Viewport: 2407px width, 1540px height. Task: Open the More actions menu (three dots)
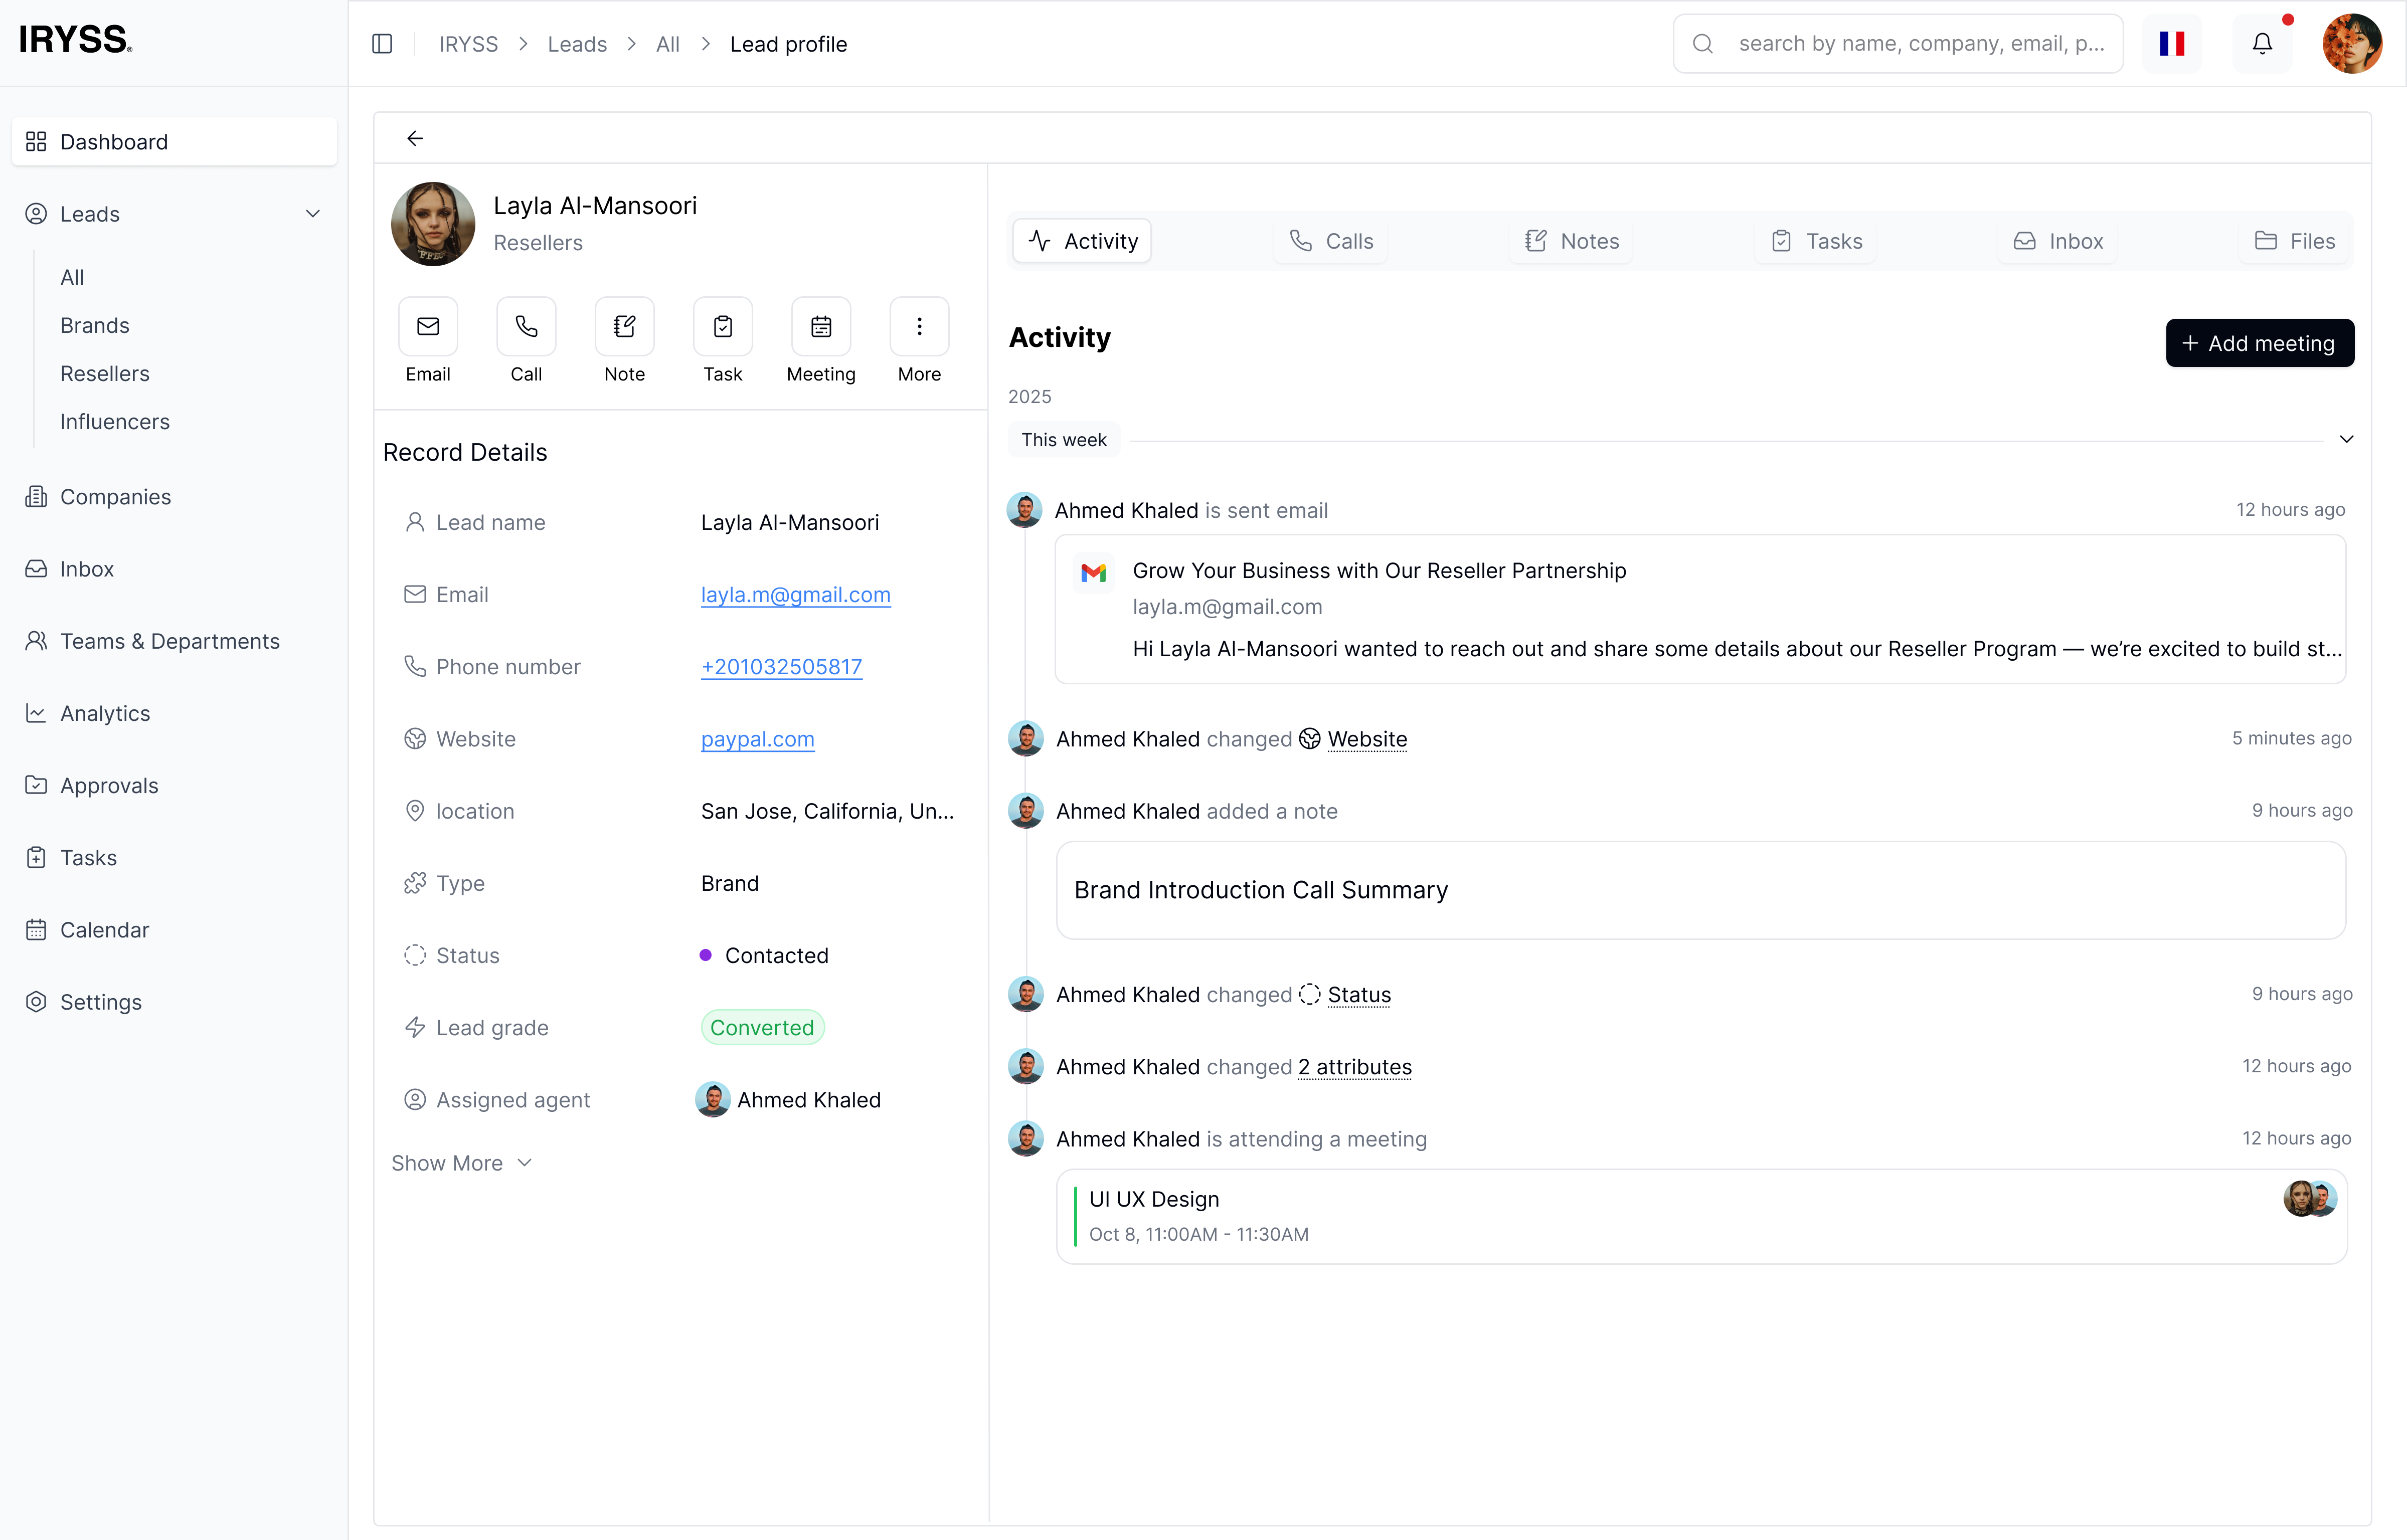coord(919,326)
